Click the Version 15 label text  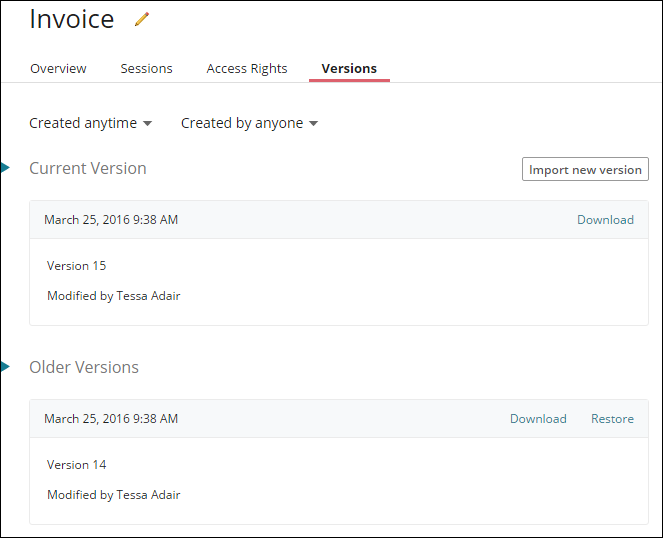[x=76, y=266]
